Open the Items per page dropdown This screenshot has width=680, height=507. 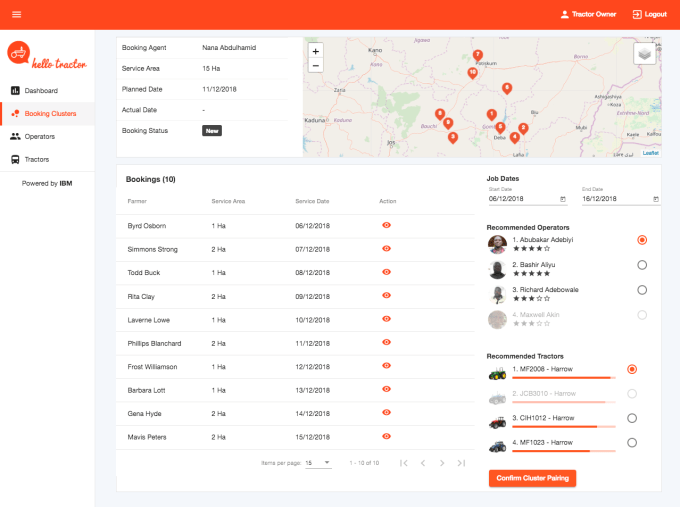click(x=318, y=463)
